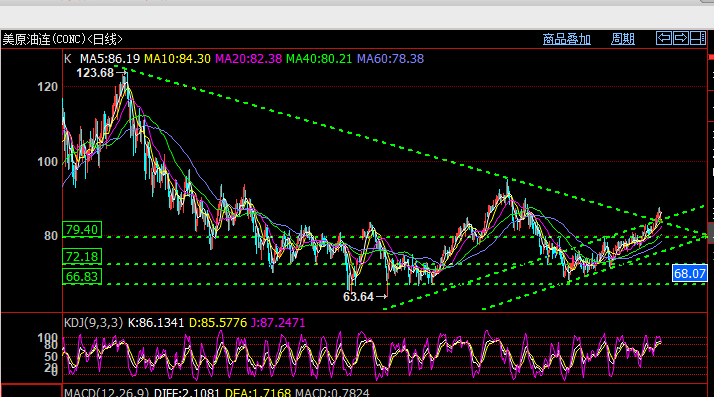Click the 100 price axis label
The width and height of the screenshot is (714, 397).
(x=47, y=162)
